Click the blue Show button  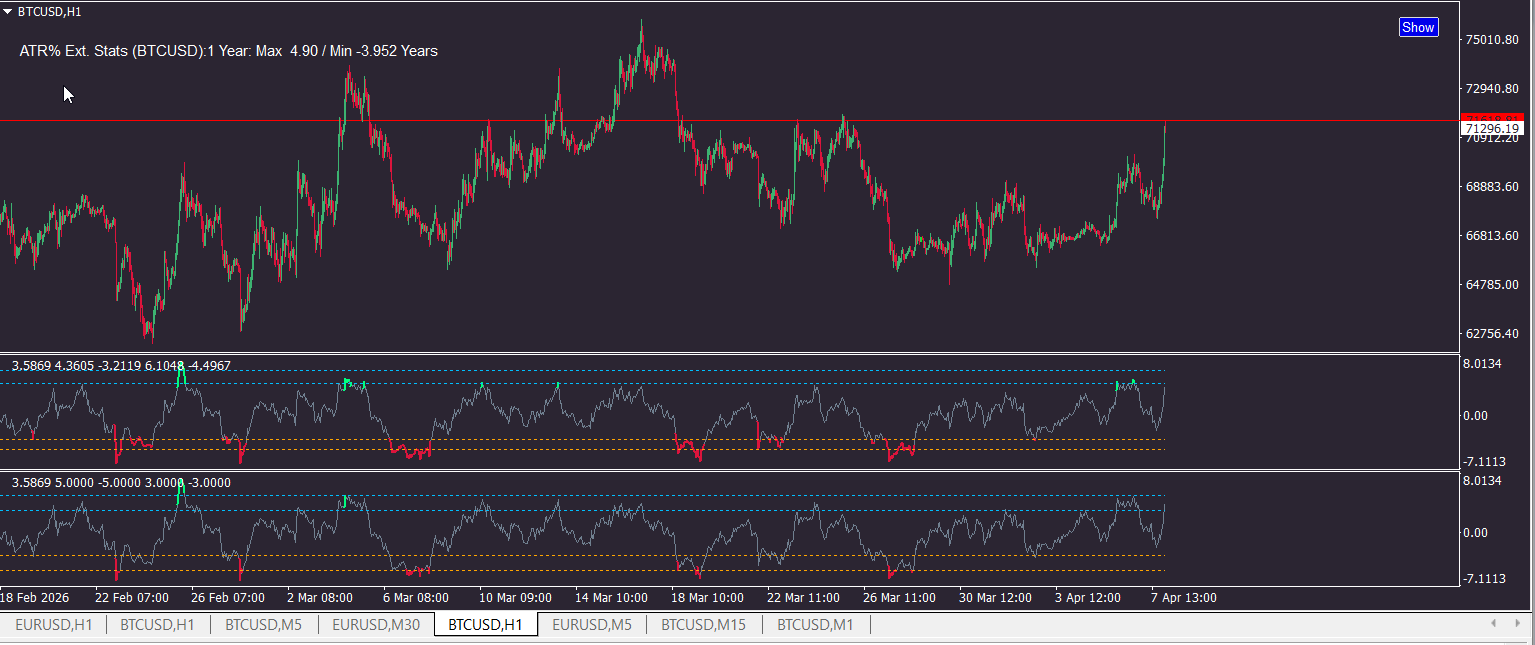[1418, 27]
